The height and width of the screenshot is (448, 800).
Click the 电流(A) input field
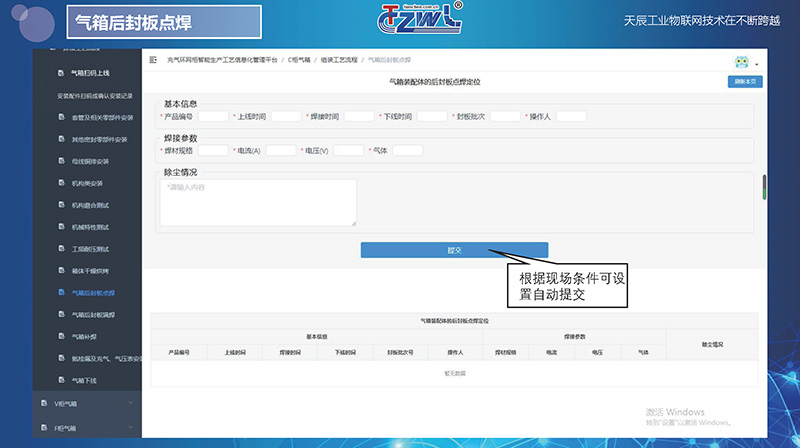point(281,151)
